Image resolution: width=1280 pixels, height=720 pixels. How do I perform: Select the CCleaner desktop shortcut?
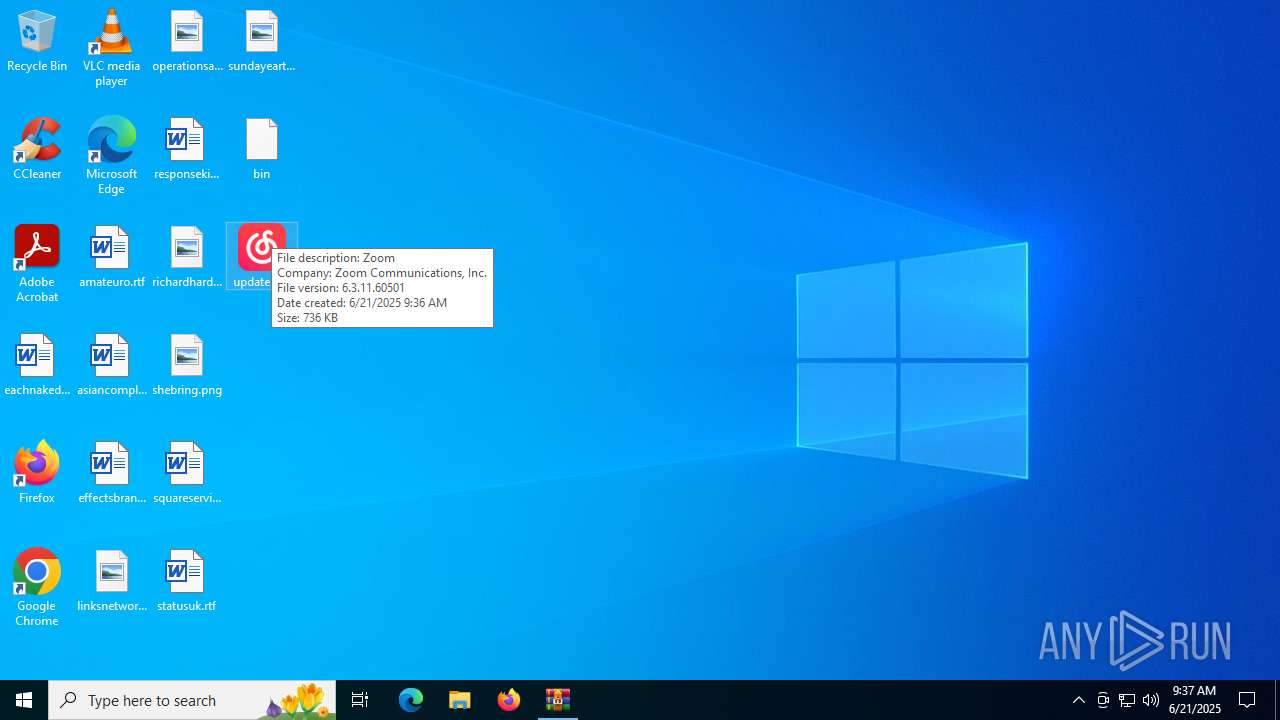coord(37,150)
